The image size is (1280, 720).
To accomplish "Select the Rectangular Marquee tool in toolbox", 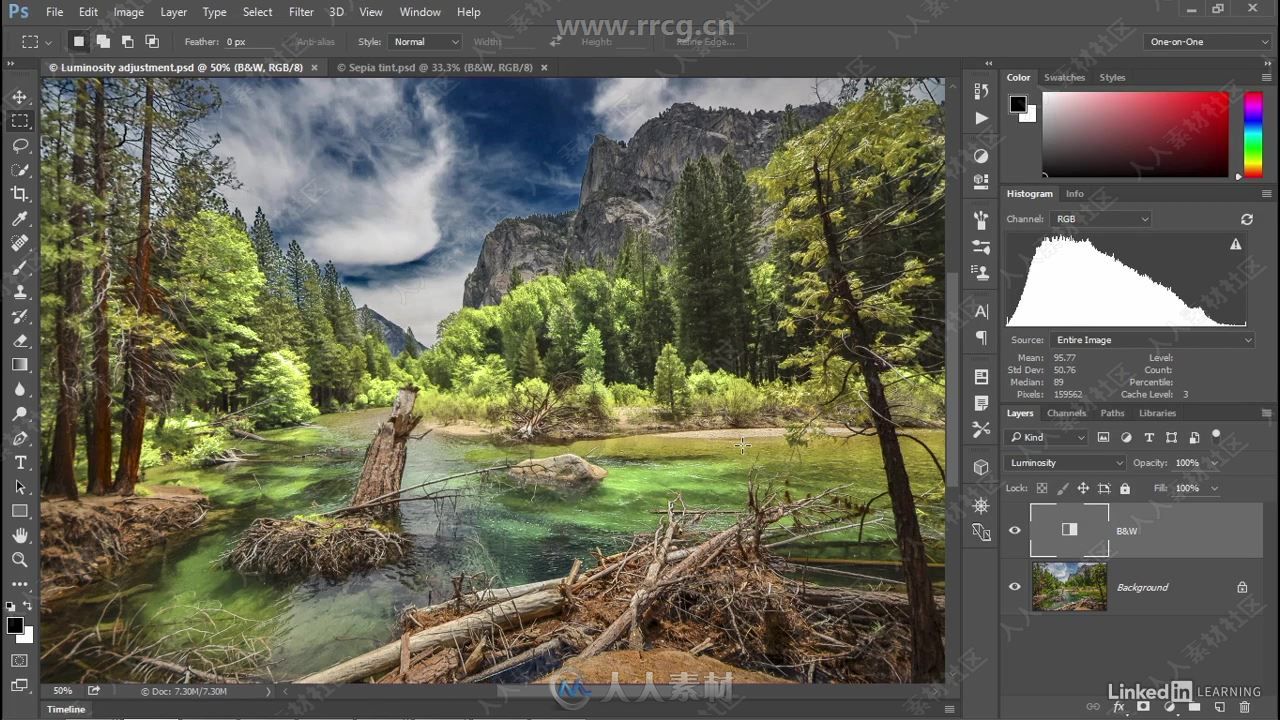I will [x=20, y=121].
